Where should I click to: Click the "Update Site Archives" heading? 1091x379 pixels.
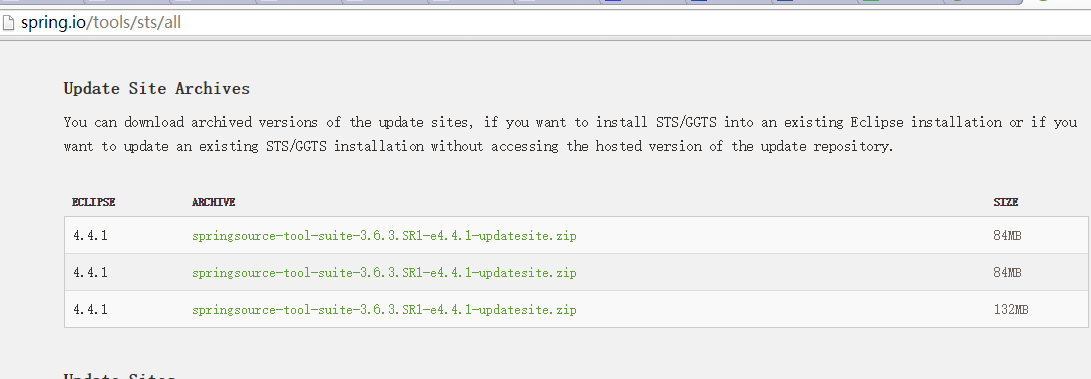click(157, 88)
